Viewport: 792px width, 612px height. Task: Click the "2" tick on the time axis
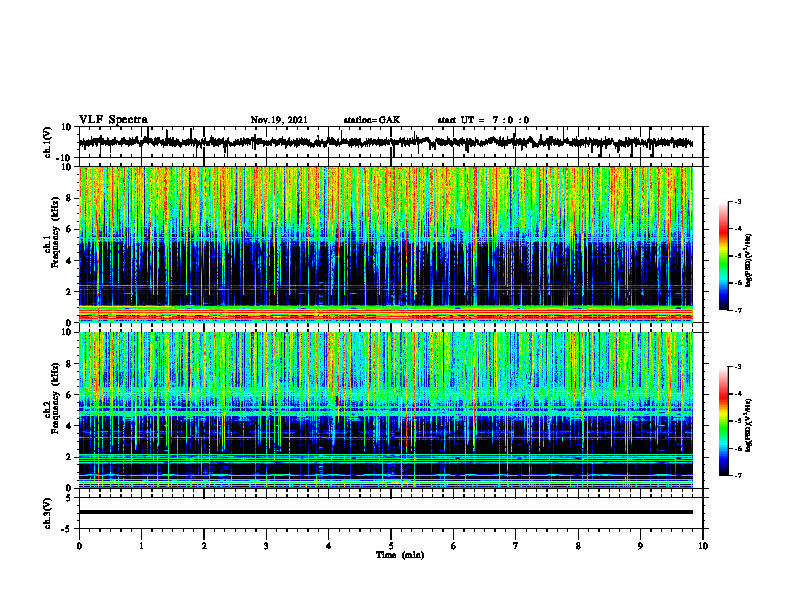coord(204,546)
